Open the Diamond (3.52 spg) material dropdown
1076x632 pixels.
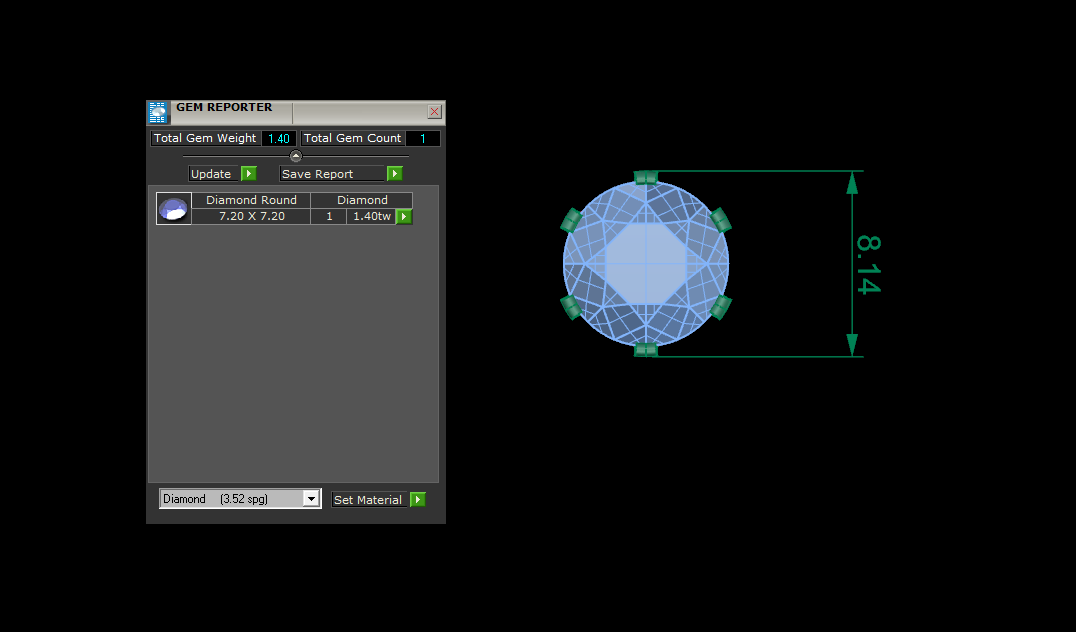click(x=240, y=499)
